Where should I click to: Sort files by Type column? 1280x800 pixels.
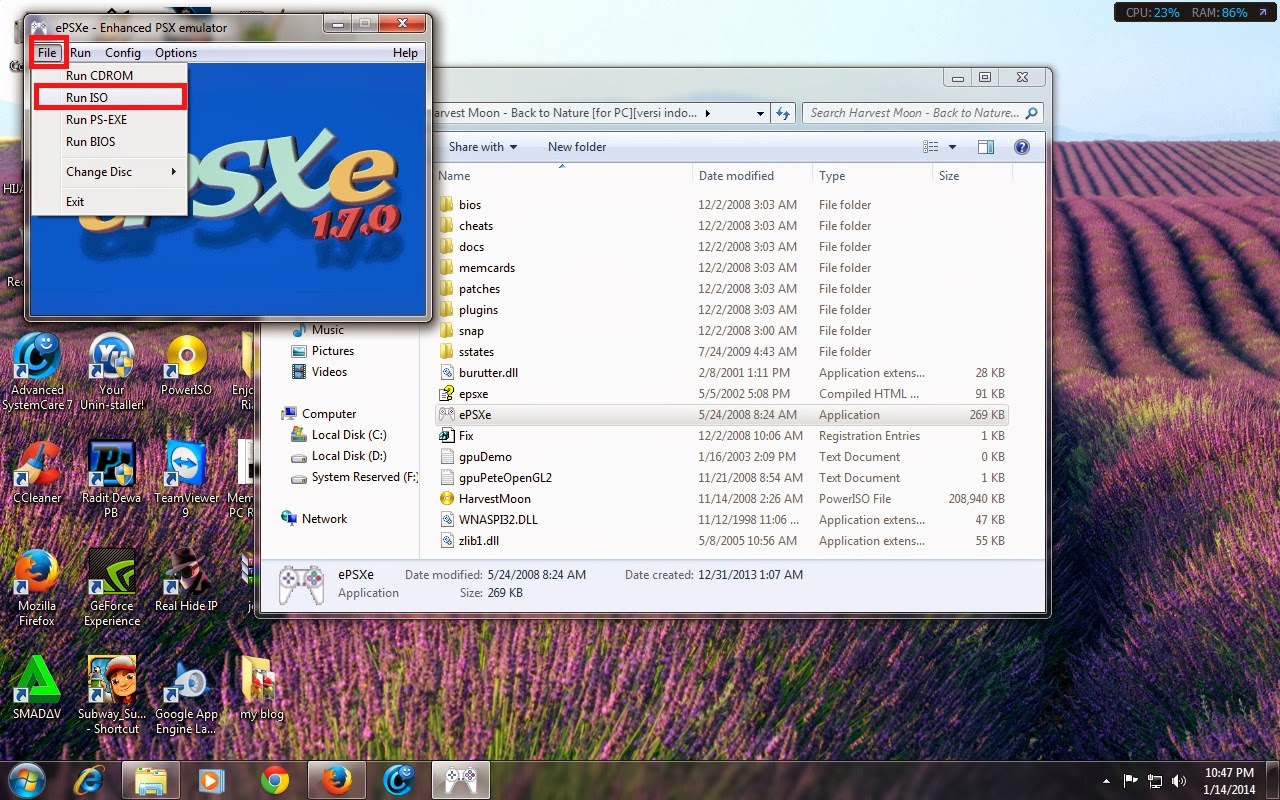pyautogui.click(x=872, y=176)
